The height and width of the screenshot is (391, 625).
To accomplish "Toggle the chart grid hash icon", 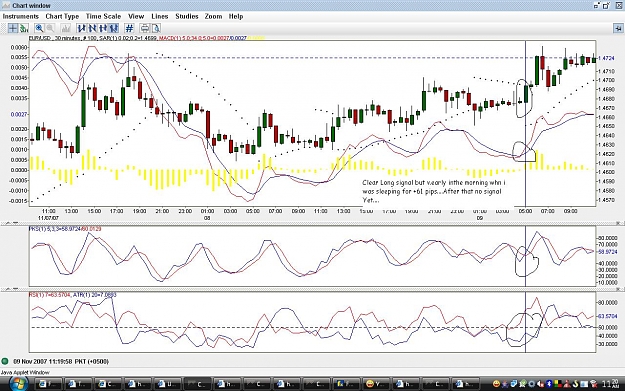I will 129,28.
